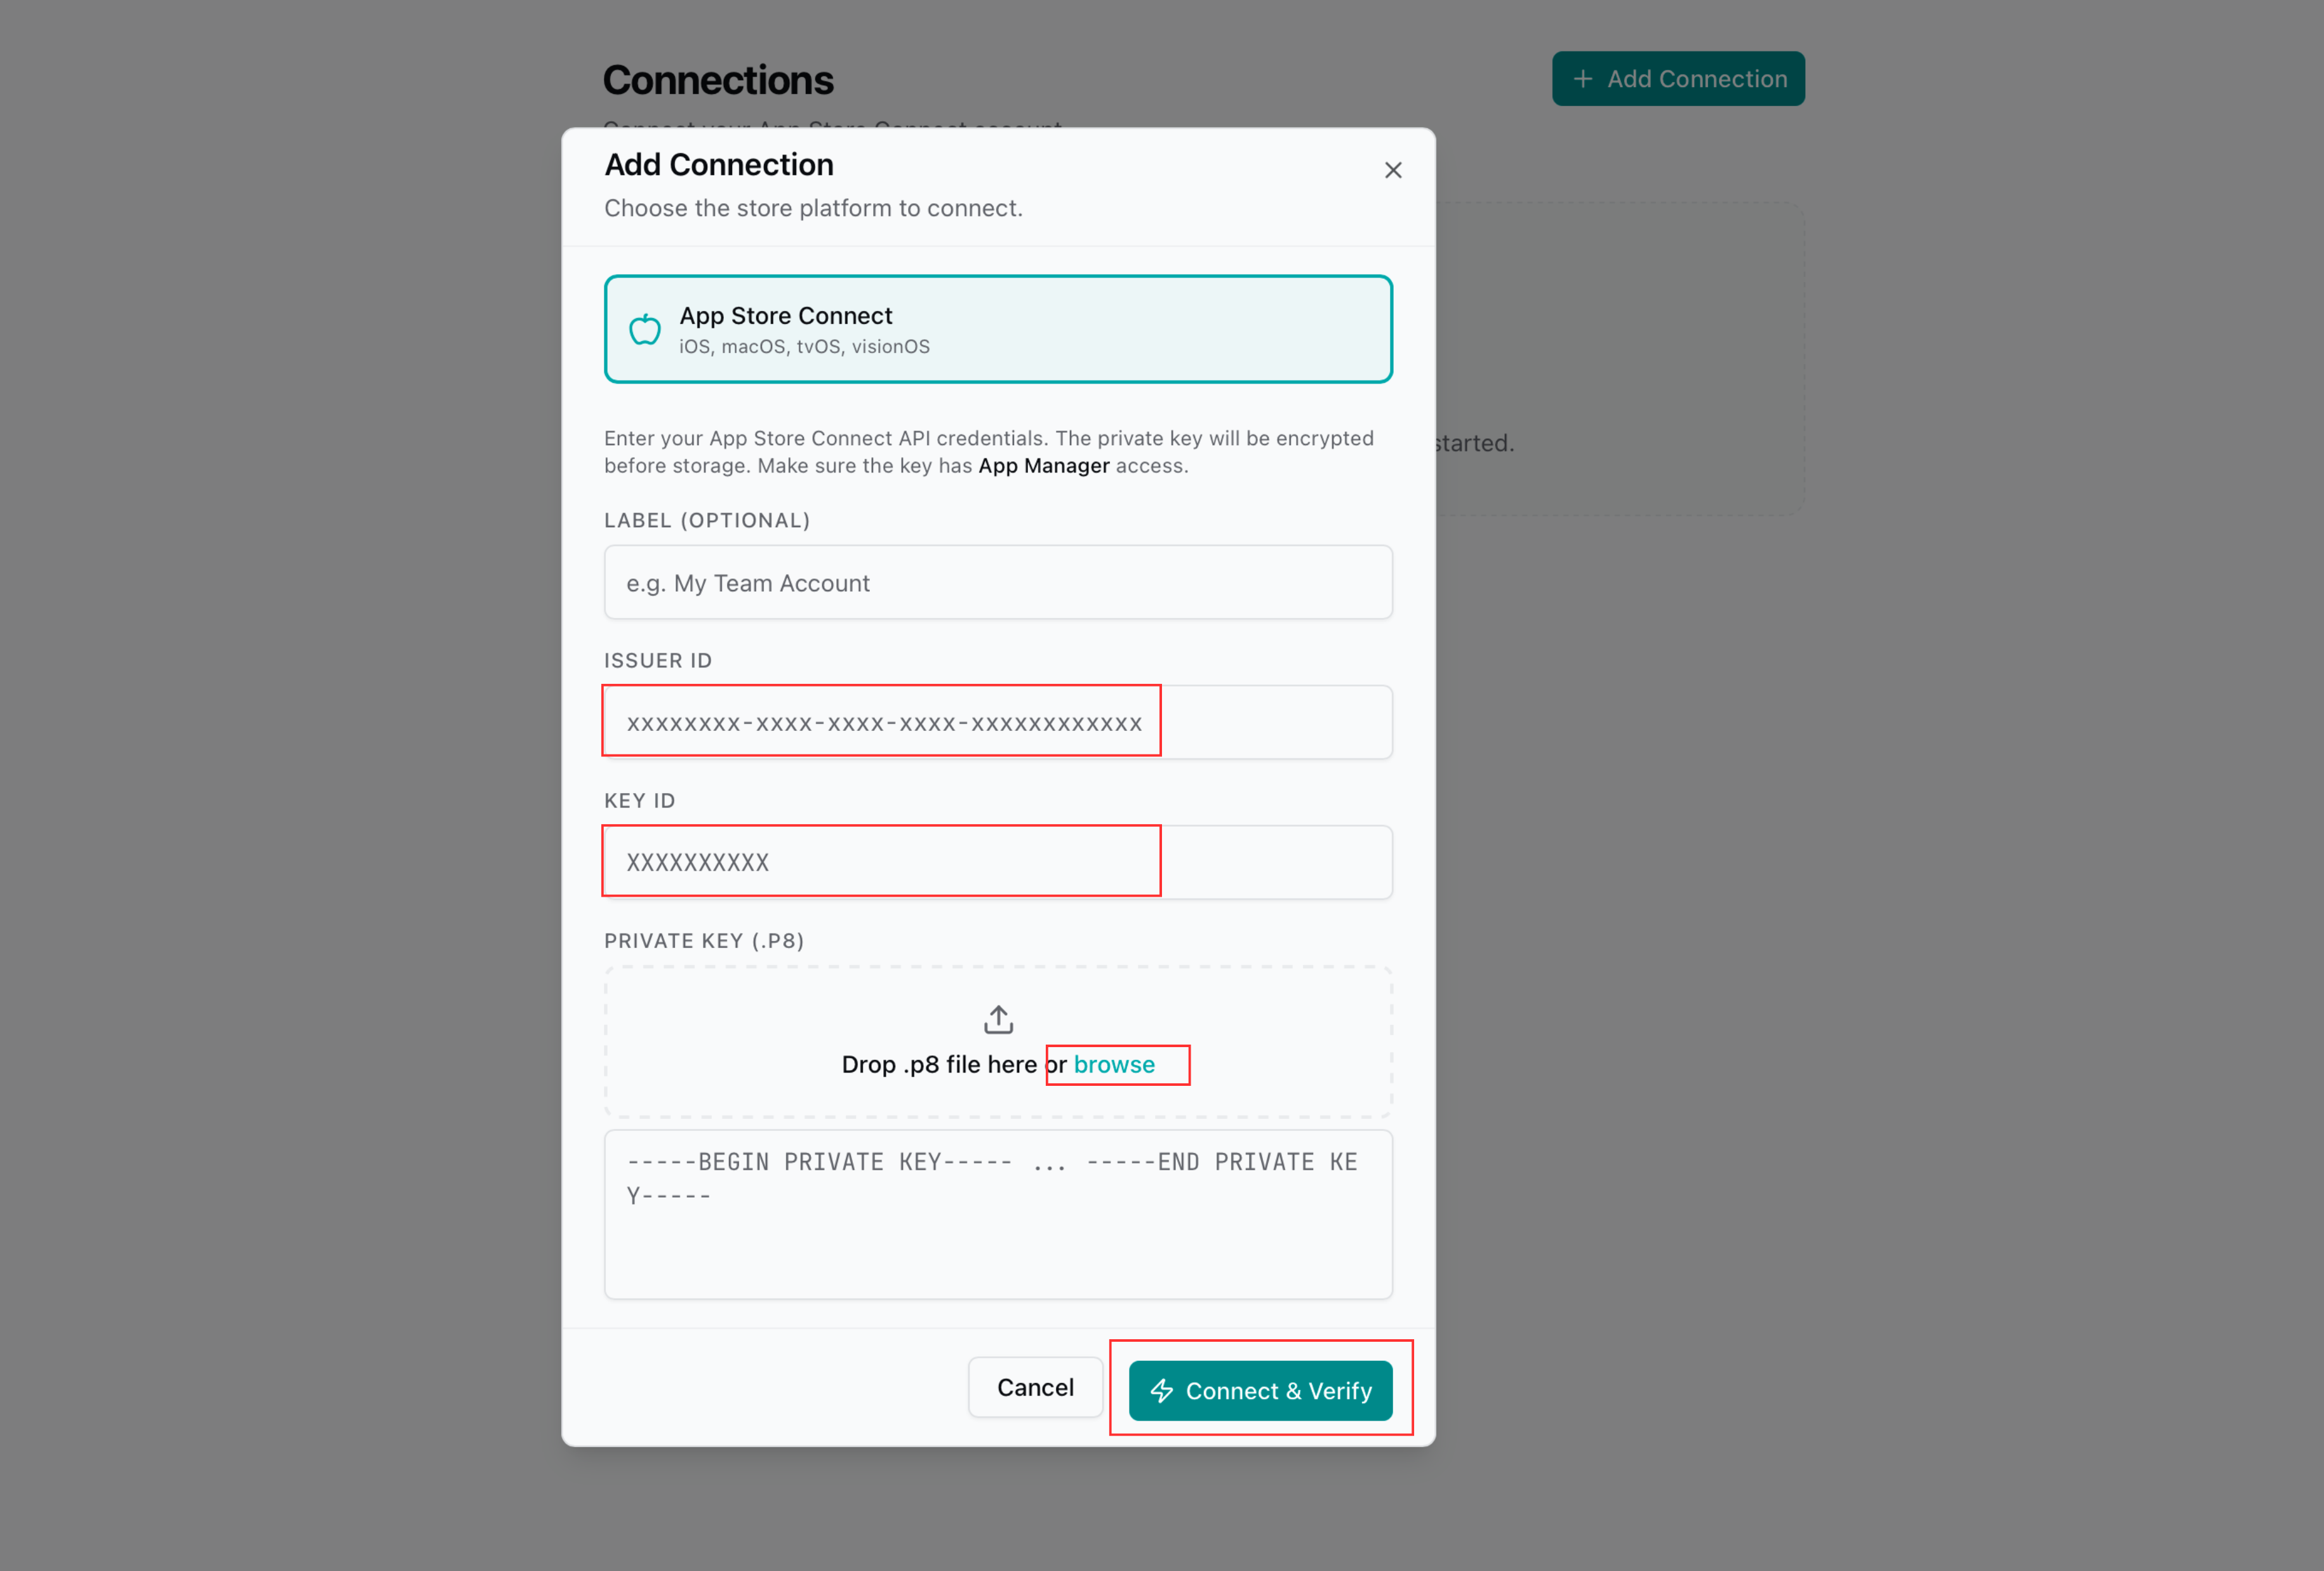Image resolution: width=2324 pixels, height=1571 pixels.
Task: Click the X icon to close the dialog
Action: [1393, 170]
